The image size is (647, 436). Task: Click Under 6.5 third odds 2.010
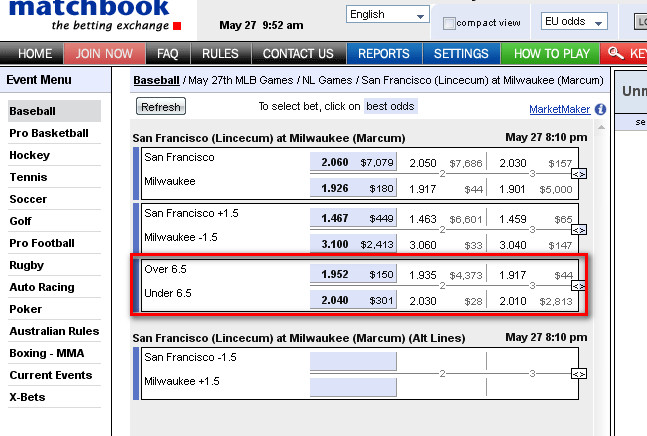point(512,301)
